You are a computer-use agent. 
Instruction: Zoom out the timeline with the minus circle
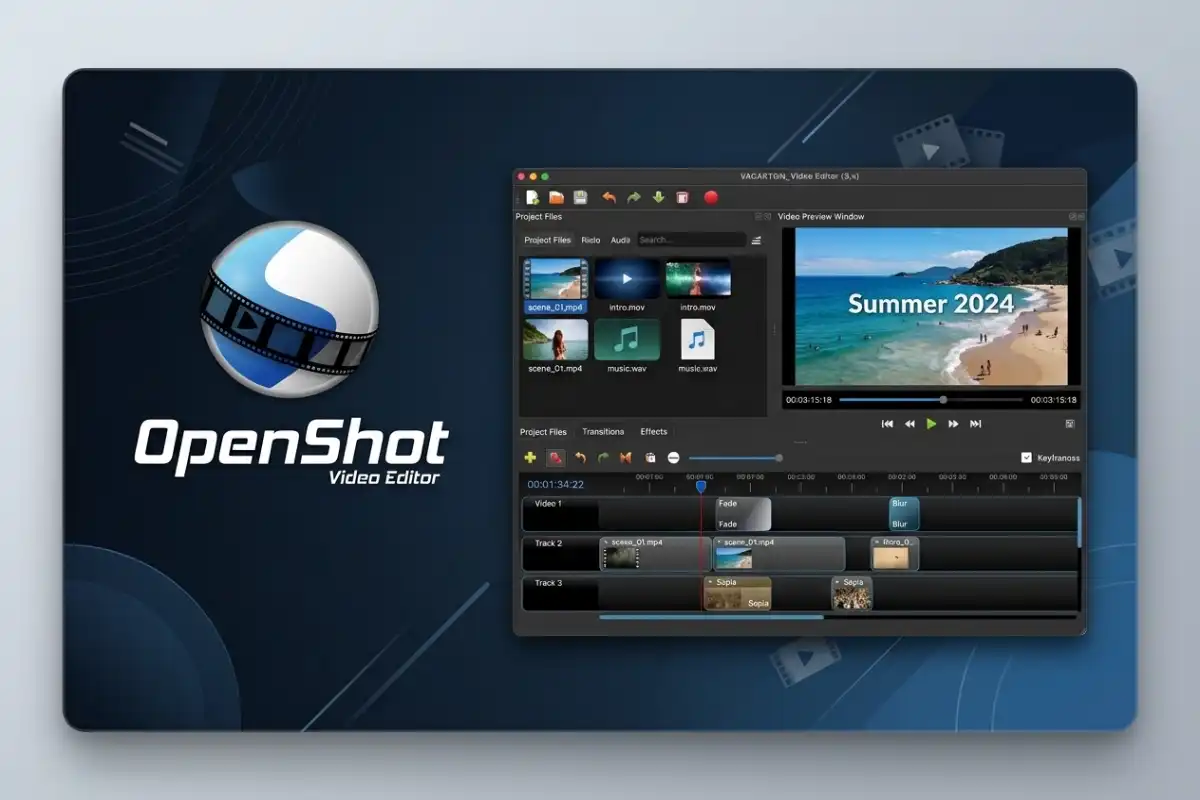pyautogui.click(x=674, y=457)
